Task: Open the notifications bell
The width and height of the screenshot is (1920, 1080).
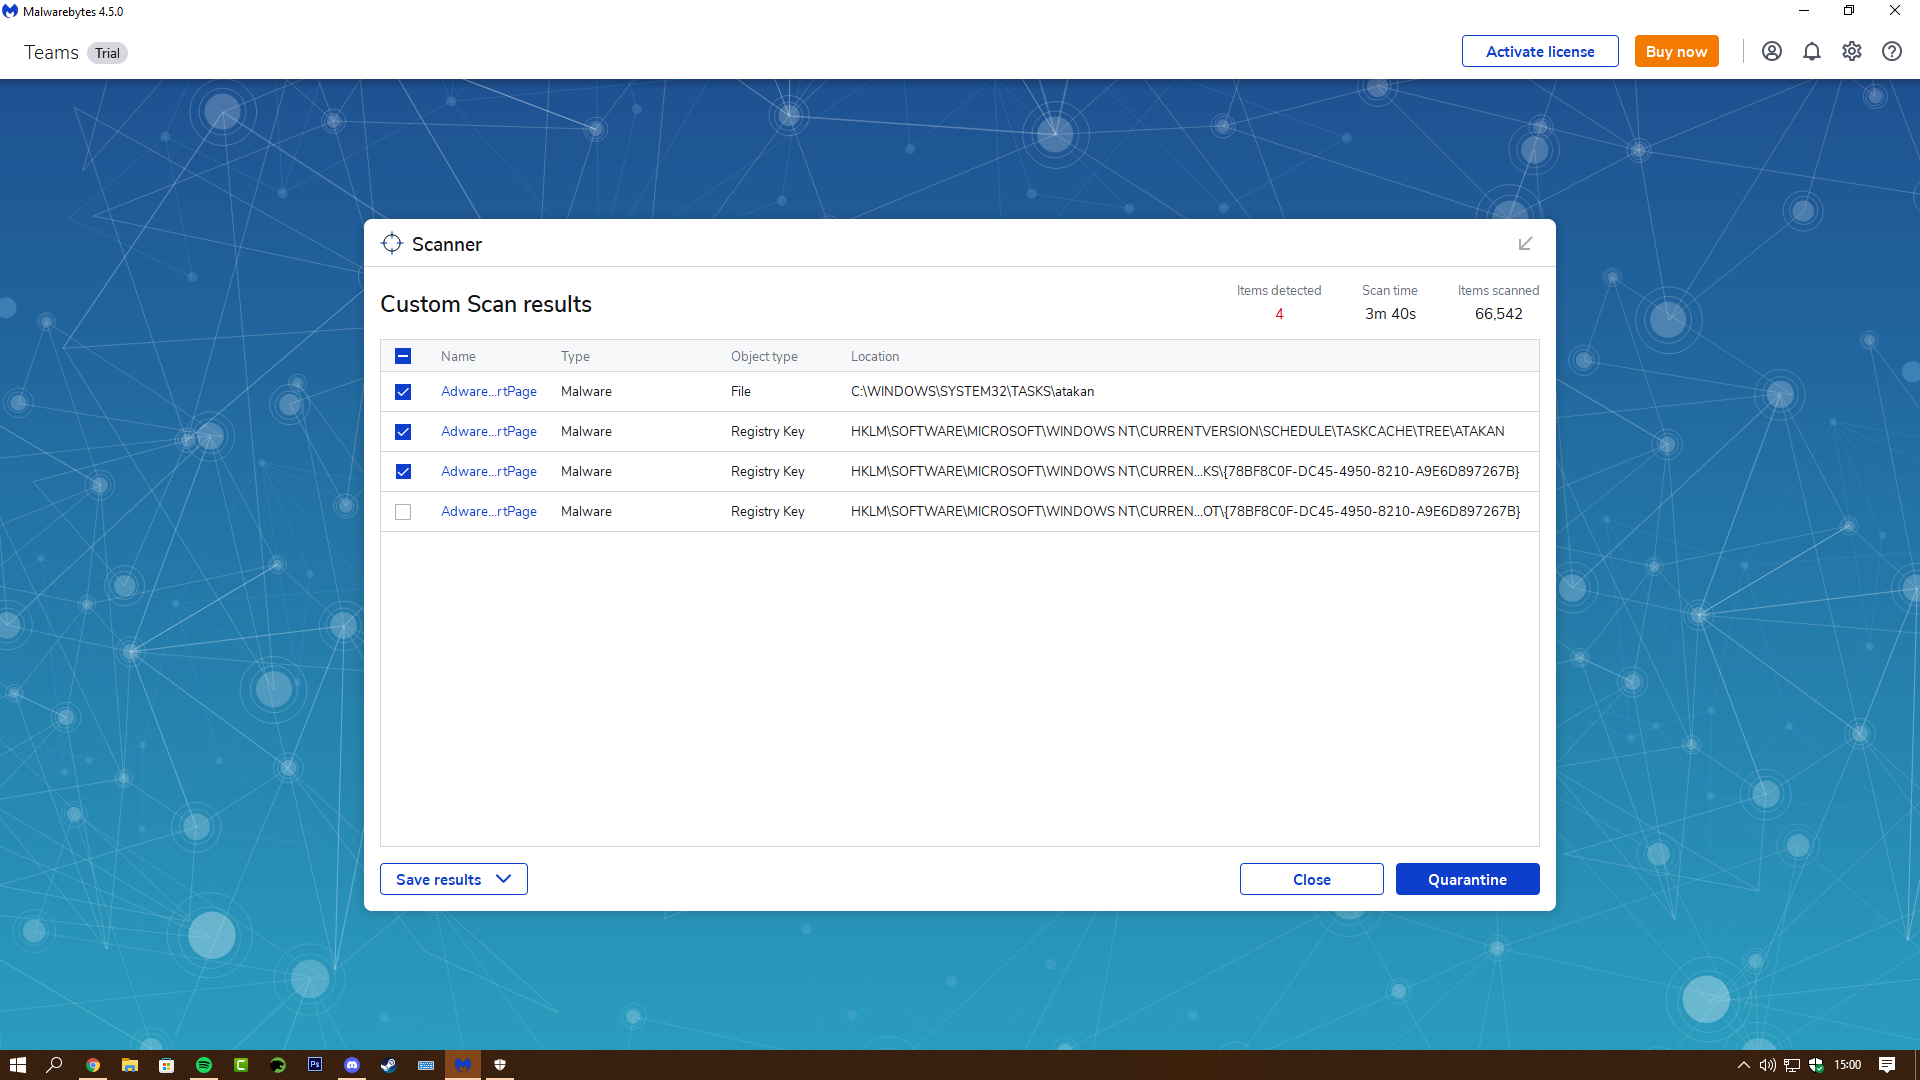Action: coord(1811,51)
